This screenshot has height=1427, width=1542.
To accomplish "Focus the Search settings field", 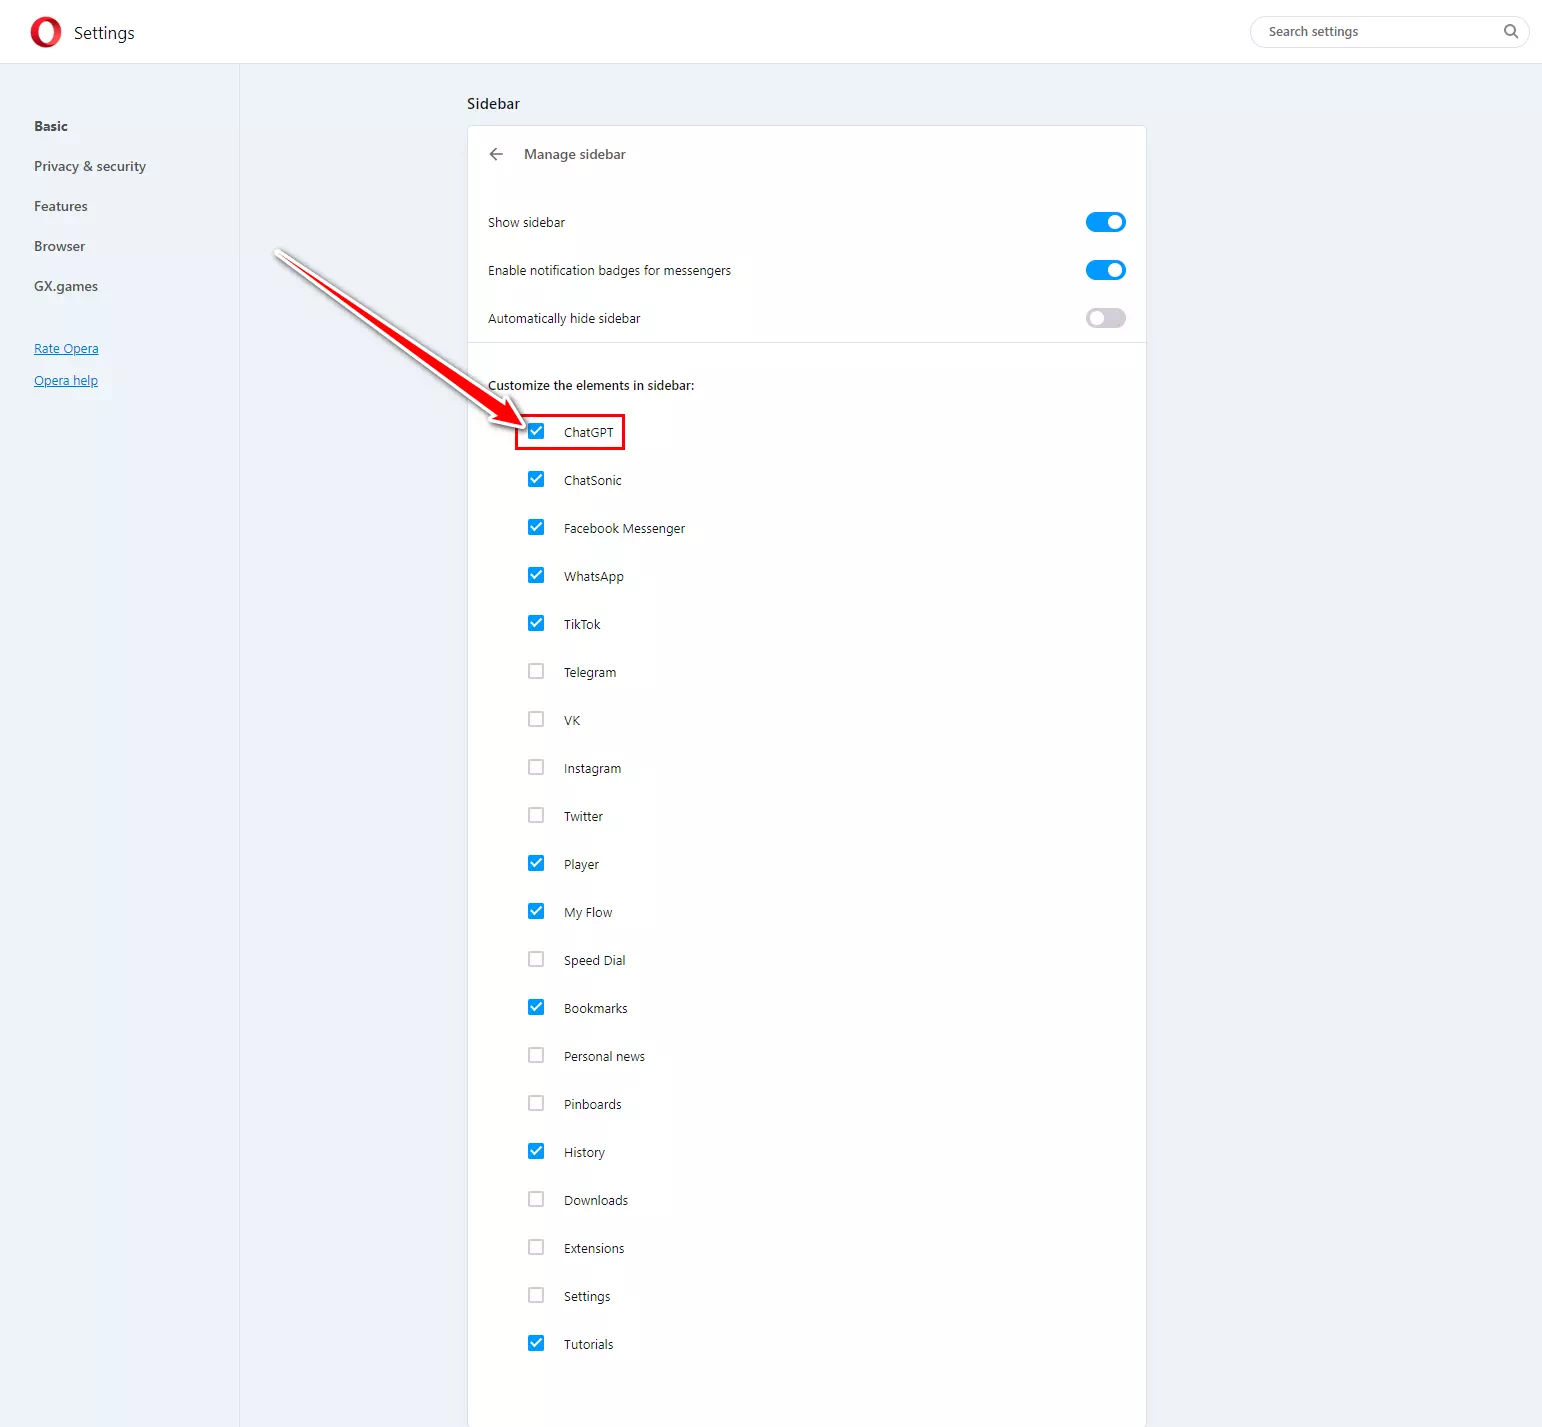I will click(x=1390, y=32).
